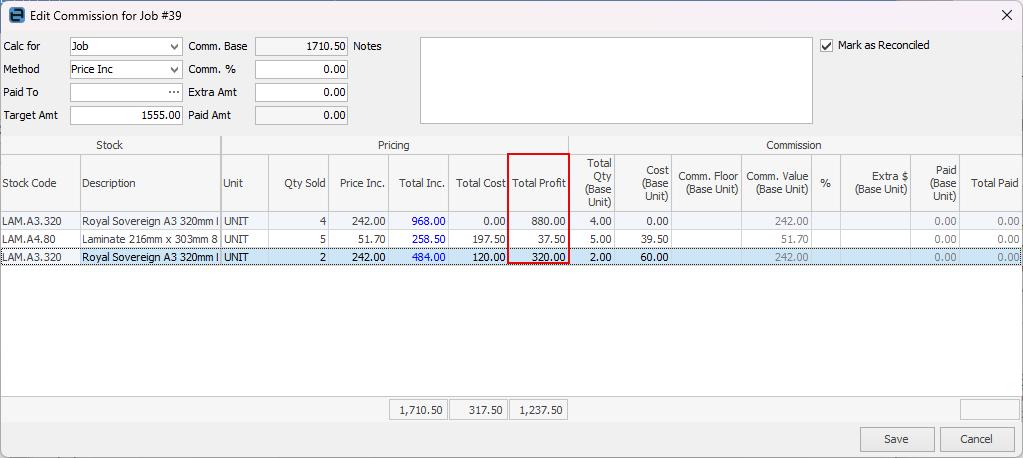Image resolution: width=1023 pixels, height=458 pixels.
Task: Click the 258.50 Total Inc. cell
Action: (418, 239)
